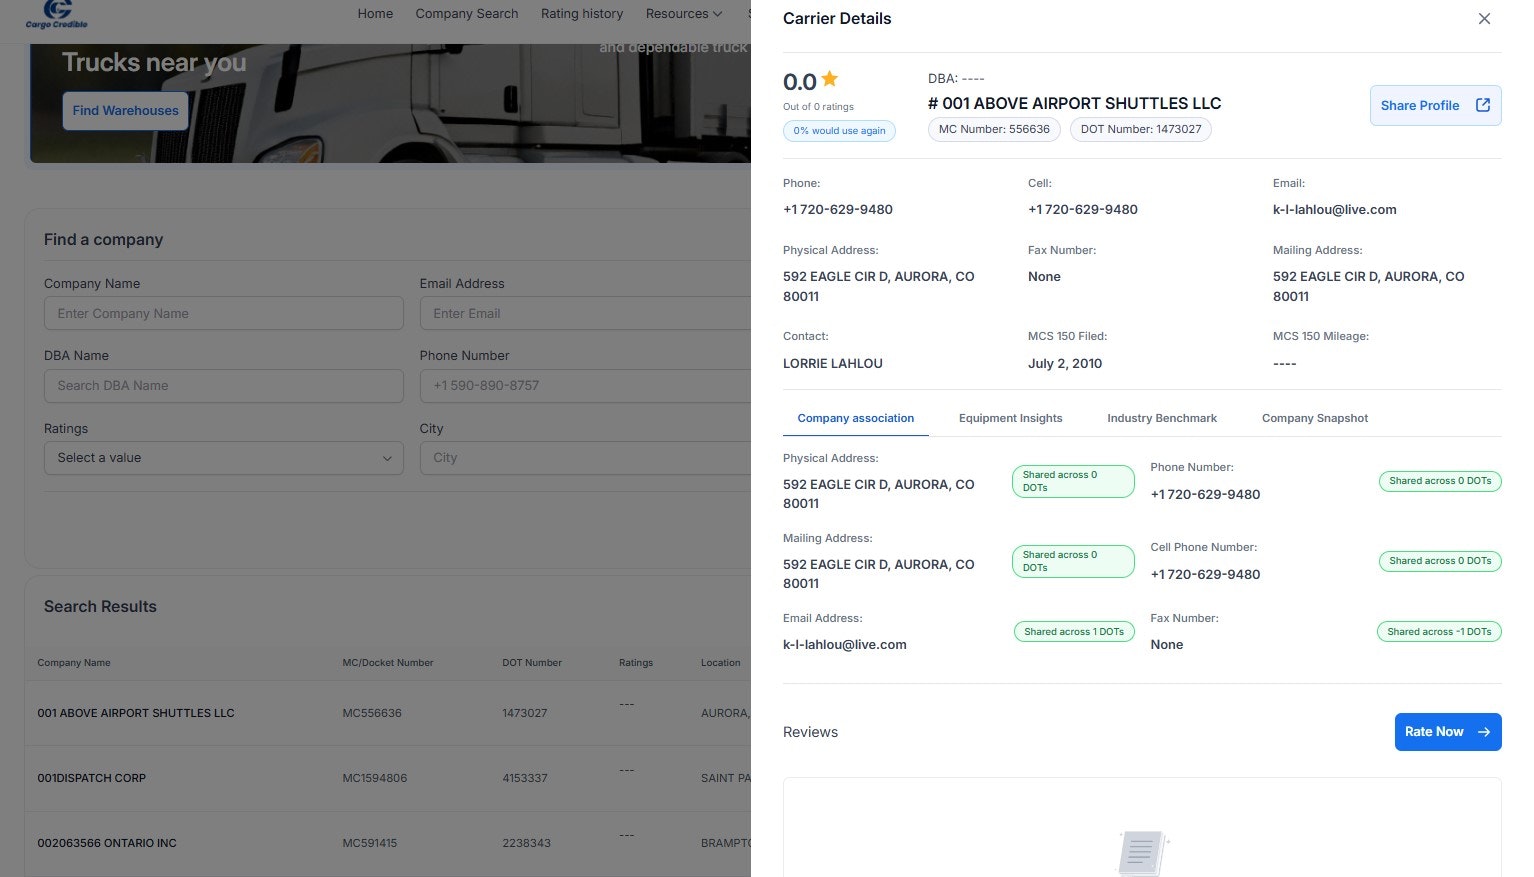Click MC591415 docket number cell

369,843
